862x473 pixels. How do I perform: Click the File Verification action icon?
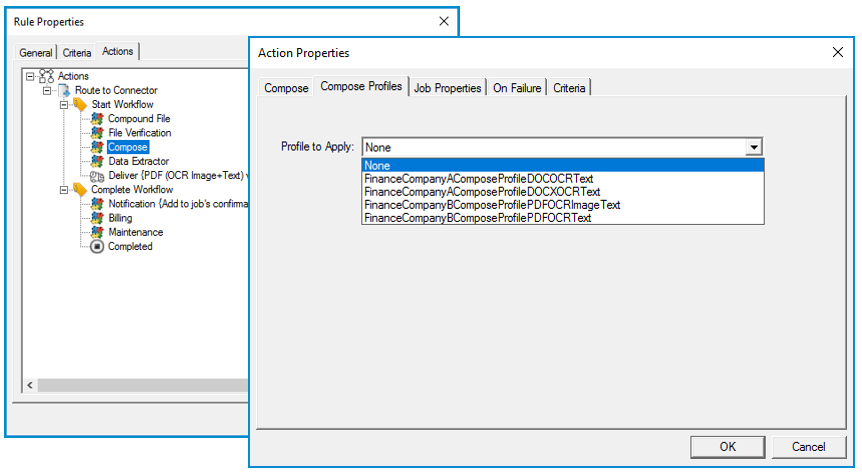coord(97,133)
